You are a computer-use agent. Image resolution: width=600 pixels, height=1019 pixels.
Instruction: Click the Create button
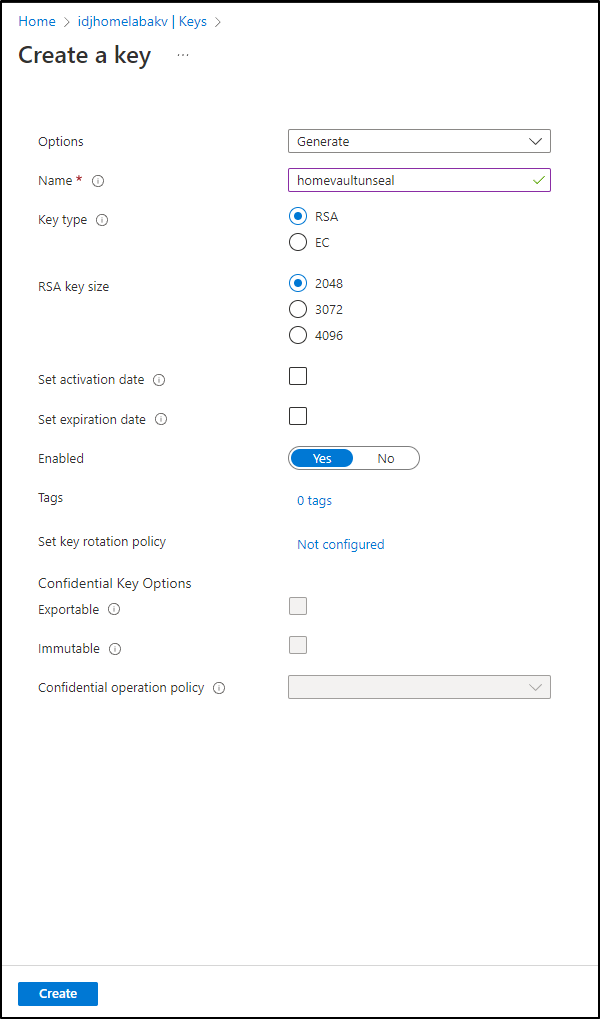(x=58, y=994)
